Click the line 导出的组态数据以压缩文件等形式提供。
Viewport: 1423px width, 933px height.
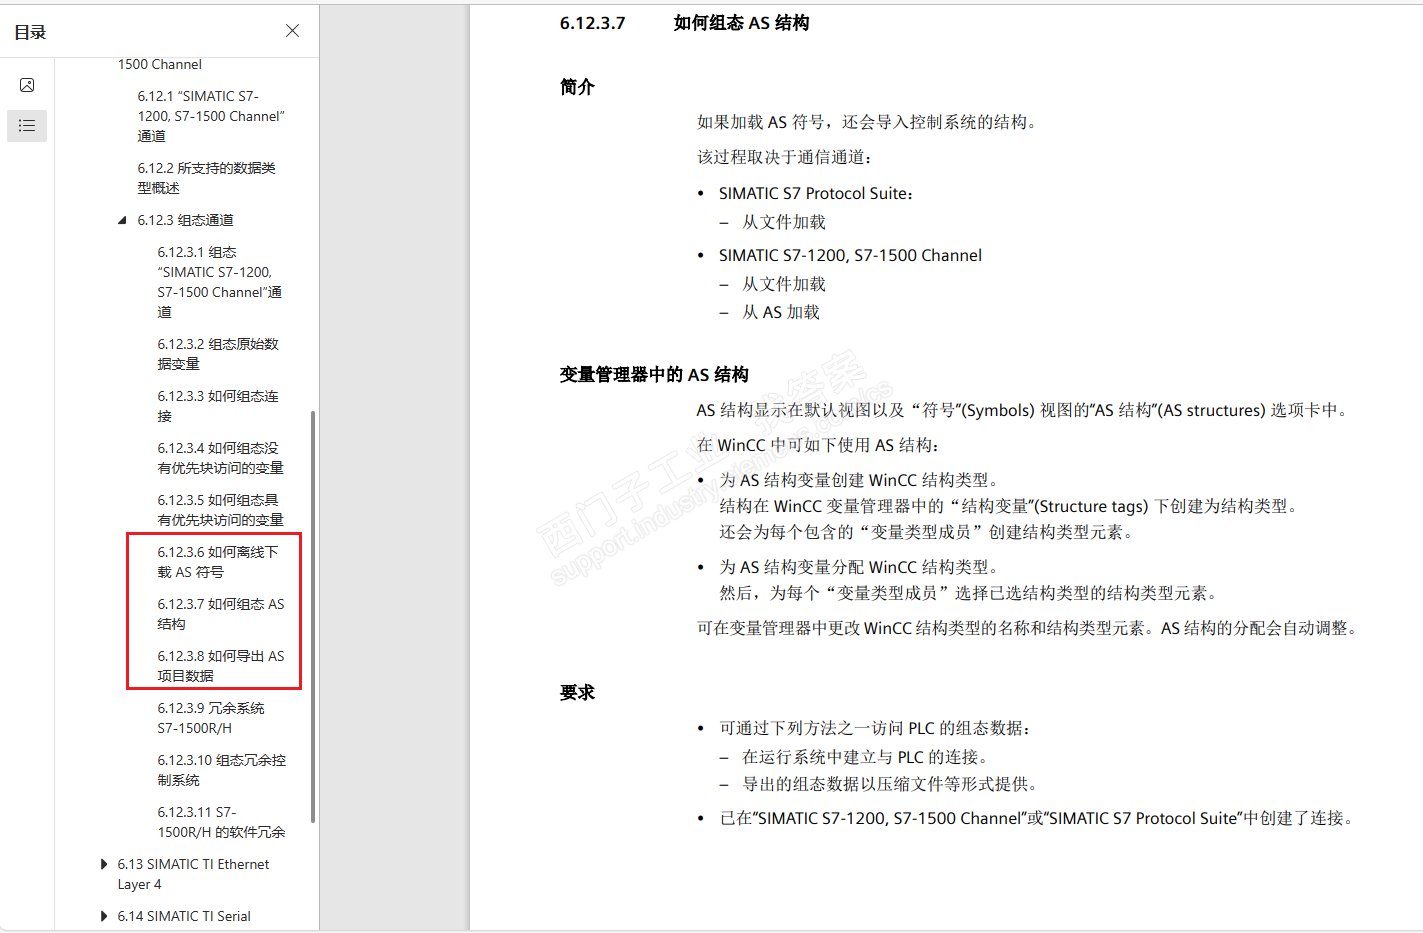tap(893, 783)
